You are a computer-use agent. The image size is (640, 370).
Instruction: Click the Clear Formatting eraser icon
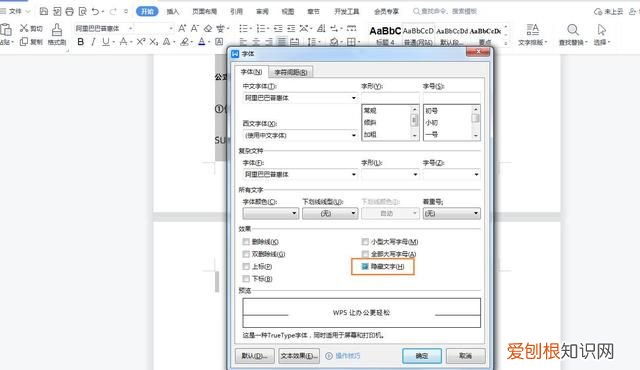coord(208,28)
